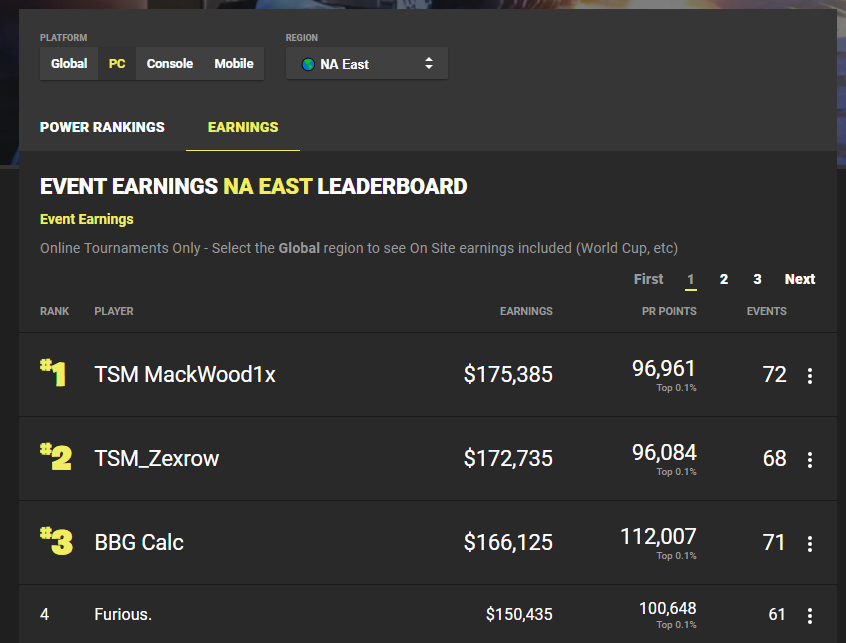Select the Global platform filter
846x643 pixels.
69,64
